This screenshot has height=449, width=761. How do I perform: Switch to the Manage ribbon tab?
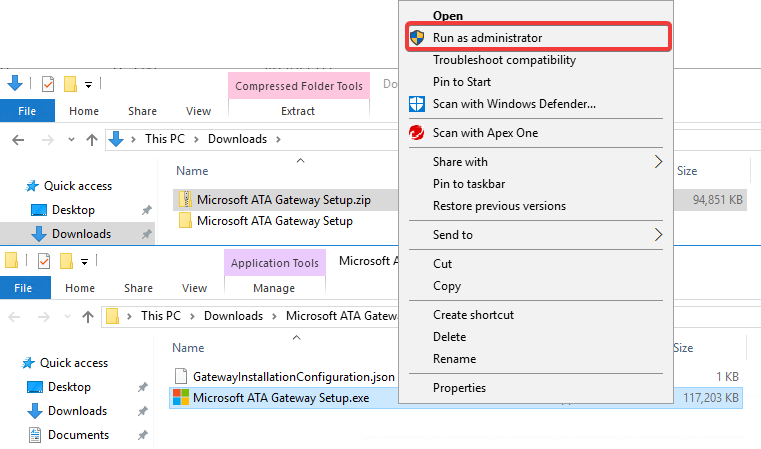click(274, 288)
